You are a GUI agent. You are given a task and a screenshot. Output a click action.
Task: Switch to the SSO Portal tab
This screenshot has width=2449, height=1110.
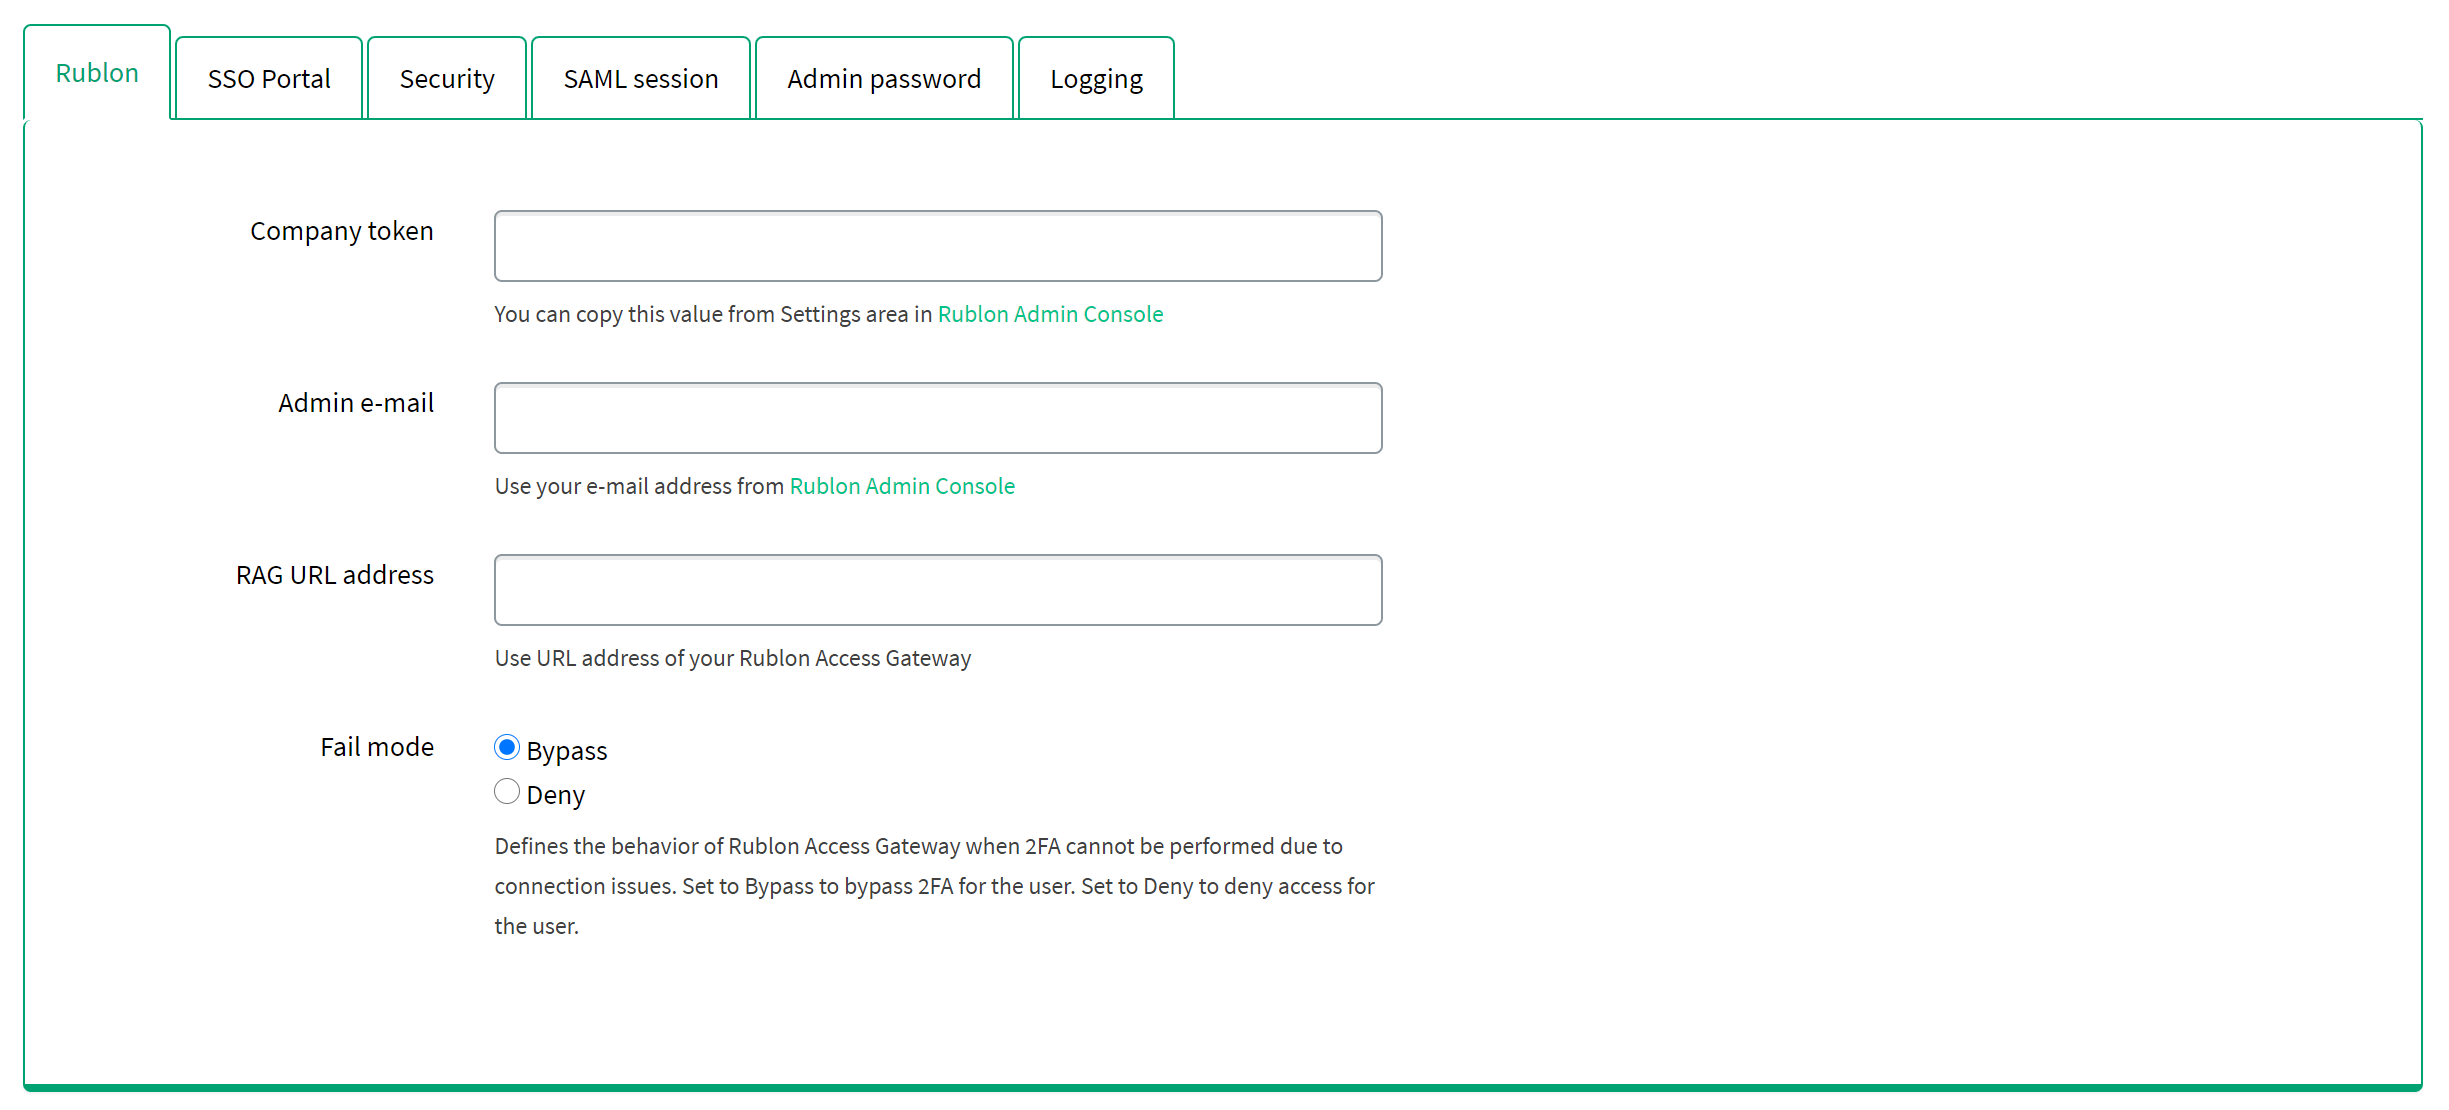coord(268,79)
